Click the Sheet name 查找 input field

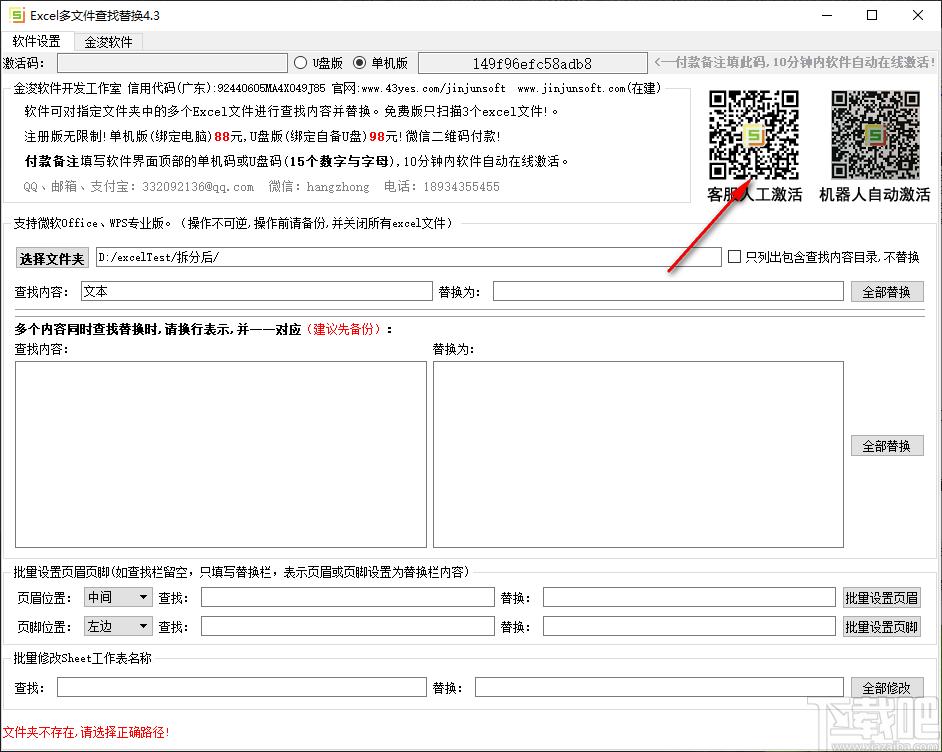242,687
